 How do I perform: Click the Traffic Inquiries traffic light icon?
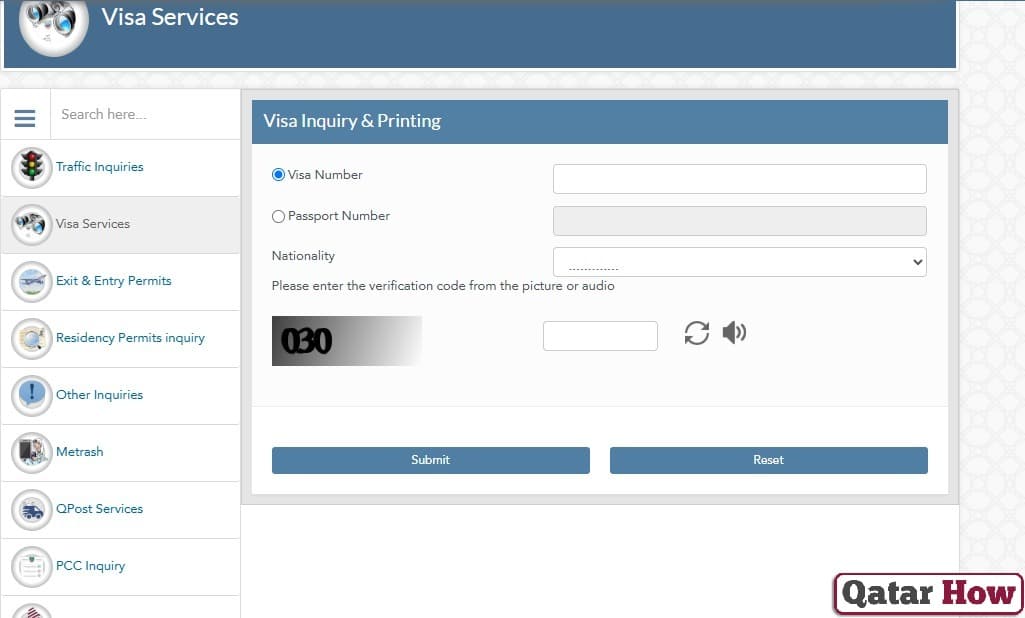click(31, 167)
